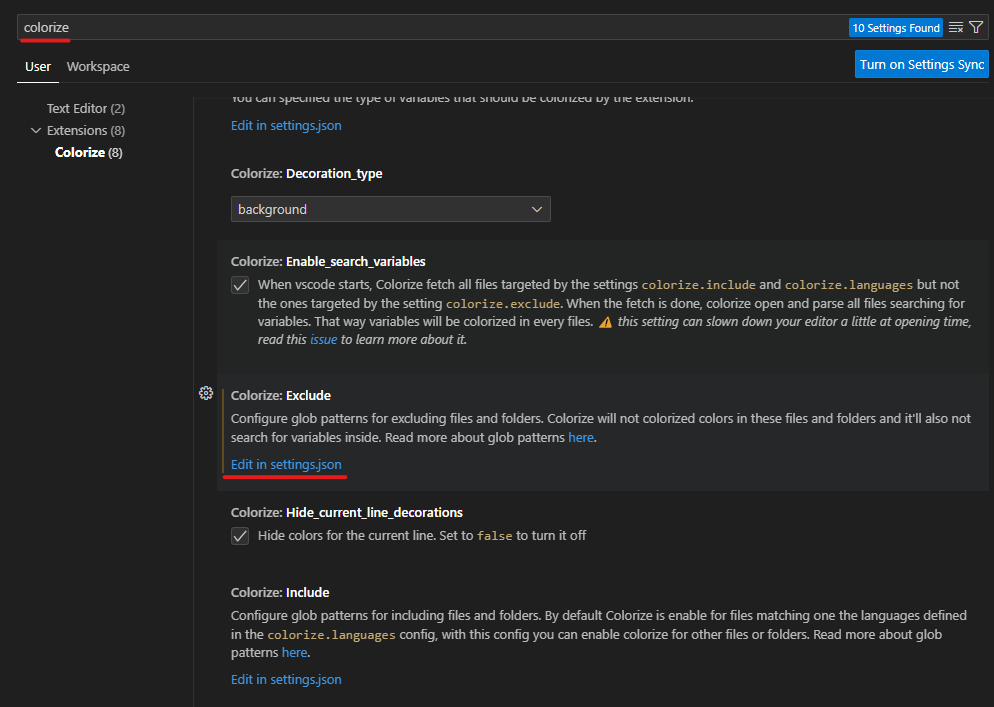Select Text Editor (2) in settings tree
994x707 pixels.
(x=86, y=108)
